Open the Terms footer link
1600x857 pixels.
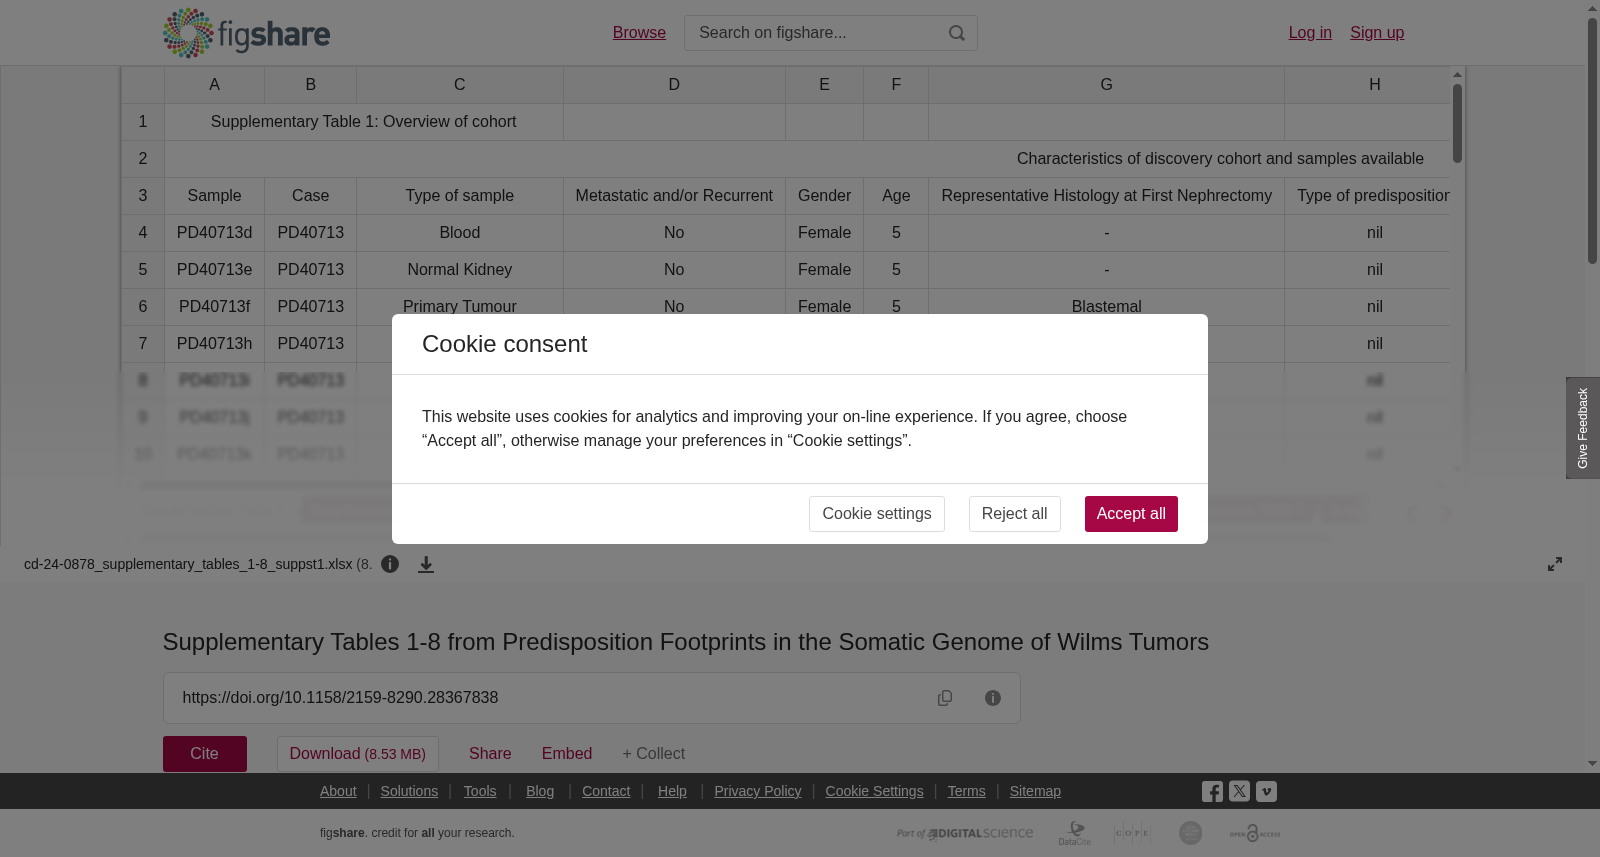pos(966,791)
